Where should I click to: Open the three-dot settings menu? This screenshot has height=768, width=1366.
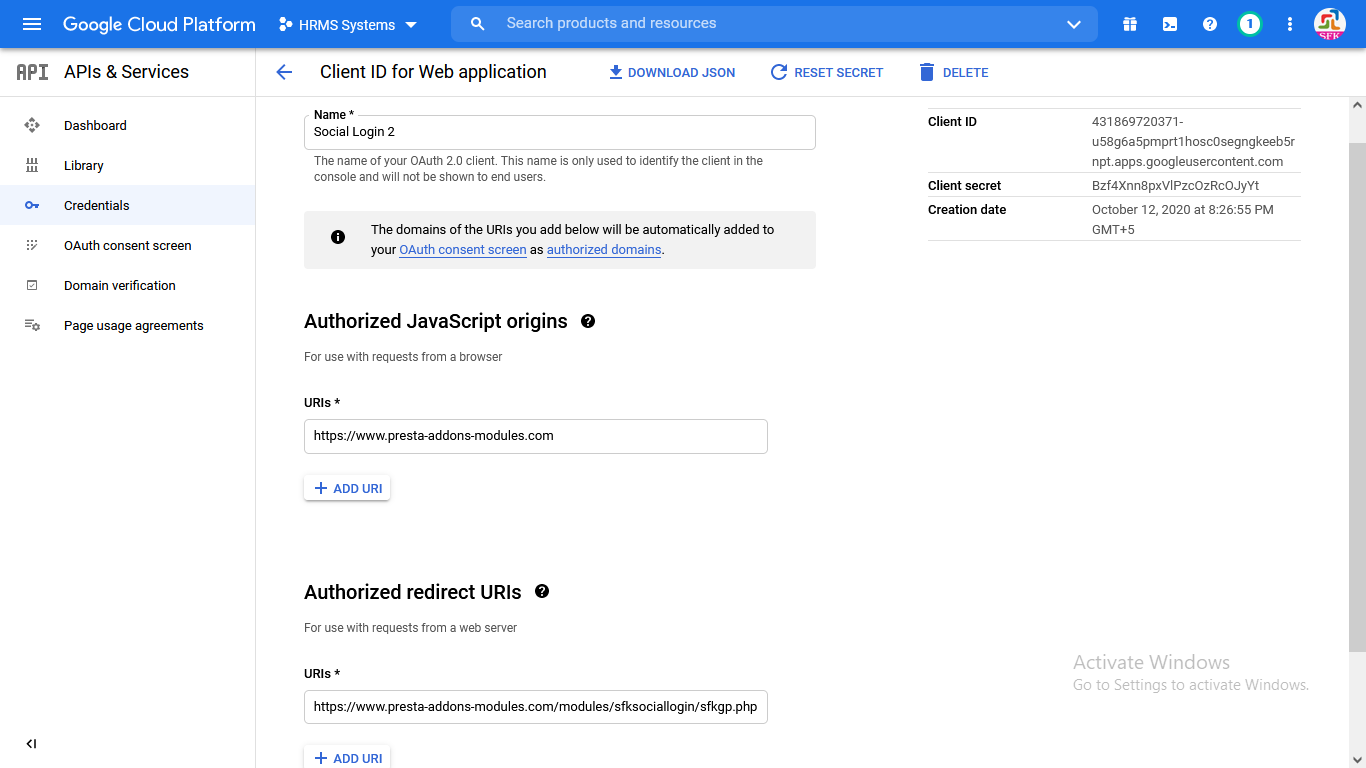click(1290, 24)
